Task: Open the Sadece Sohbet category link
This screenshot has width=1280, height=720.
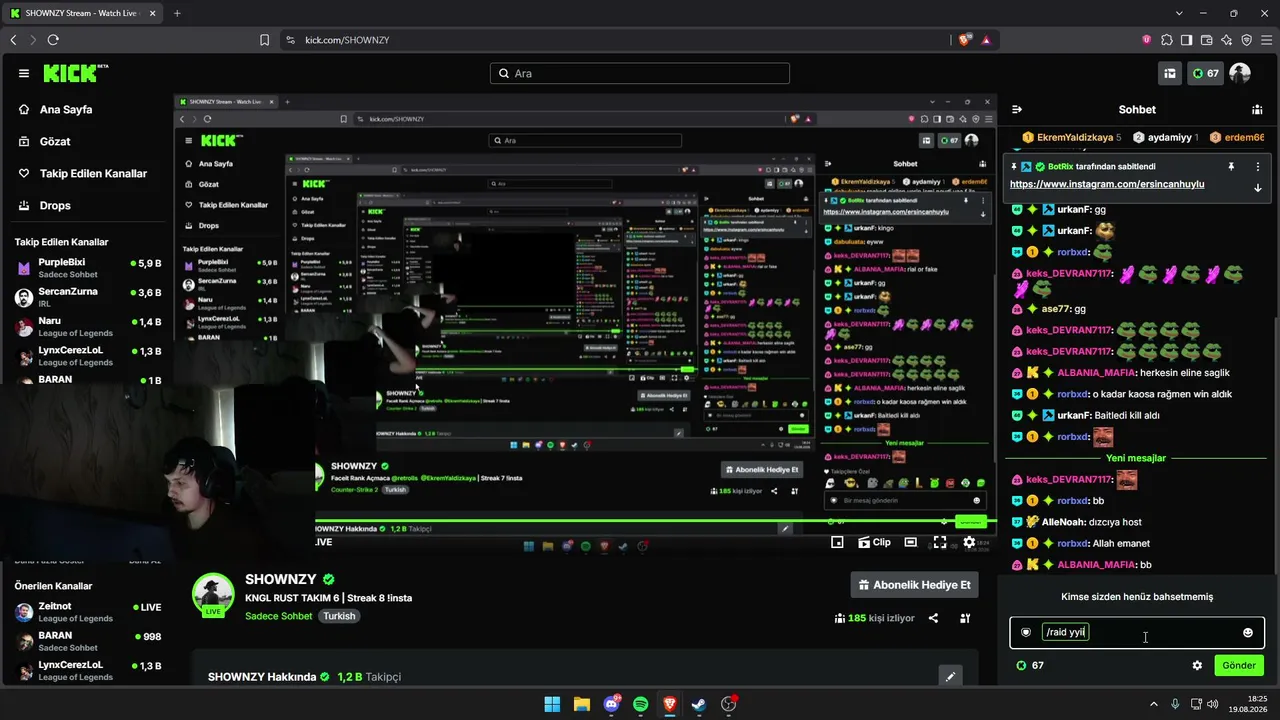Action: point(279,616)
